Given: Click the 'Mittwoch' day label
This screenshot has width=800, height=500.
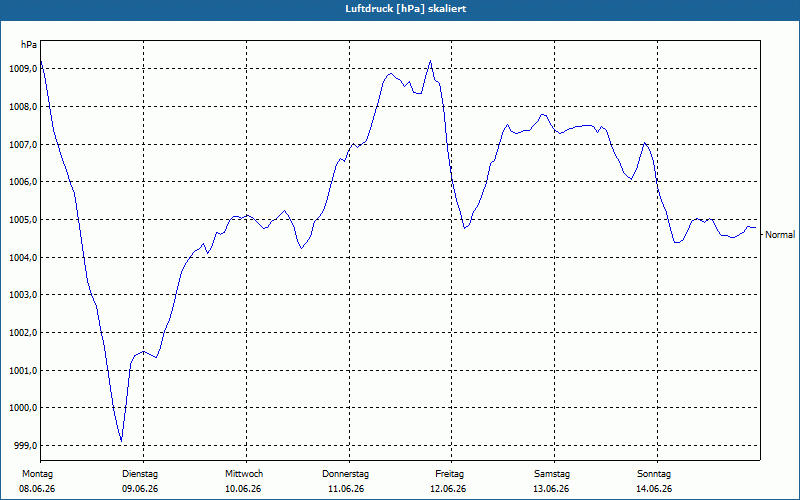Looking at the screenshot, I should click(x=244, y=474).
